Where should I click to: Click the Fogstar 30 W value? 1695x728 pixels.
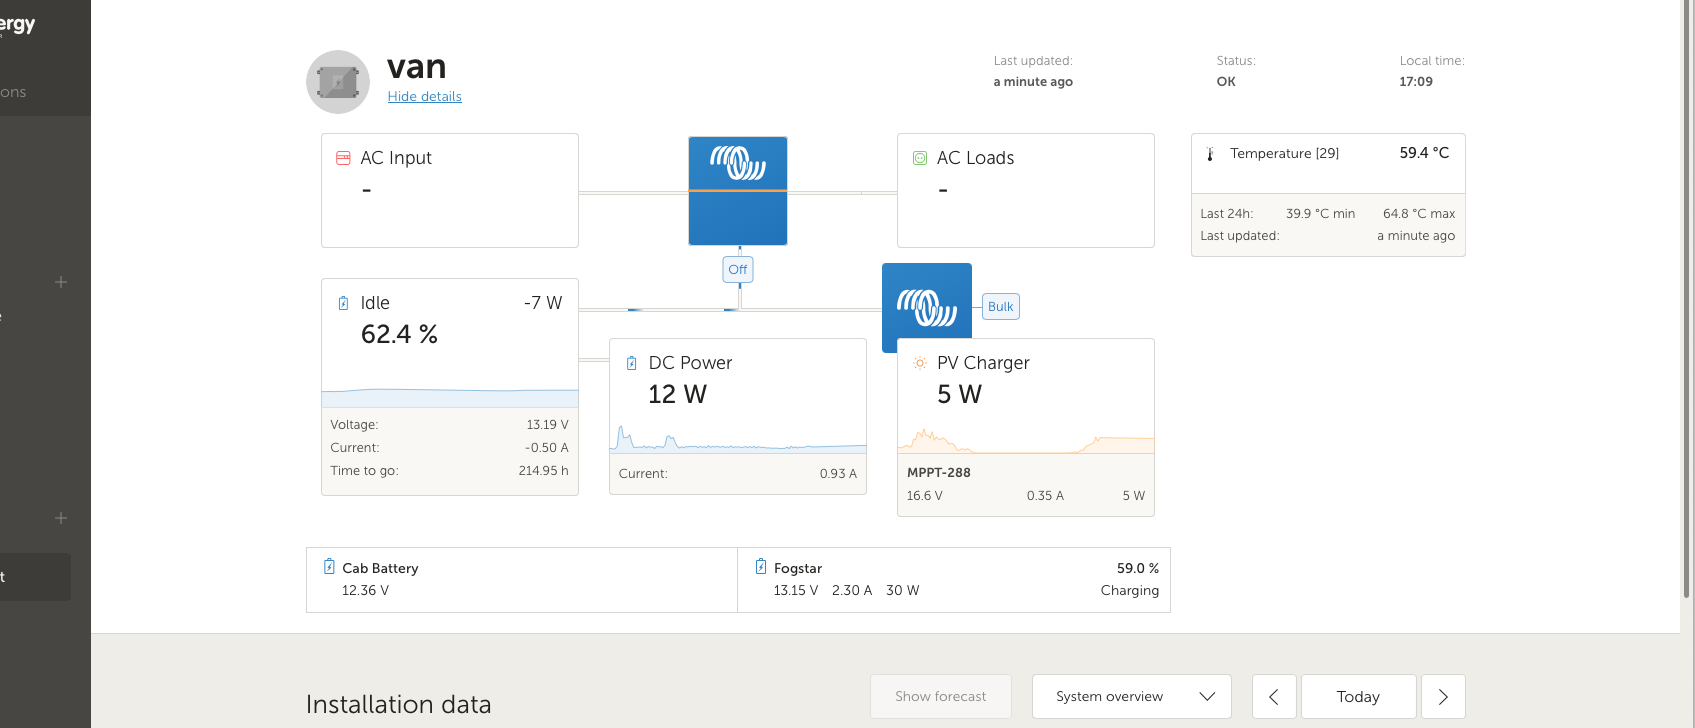point(903,591)
